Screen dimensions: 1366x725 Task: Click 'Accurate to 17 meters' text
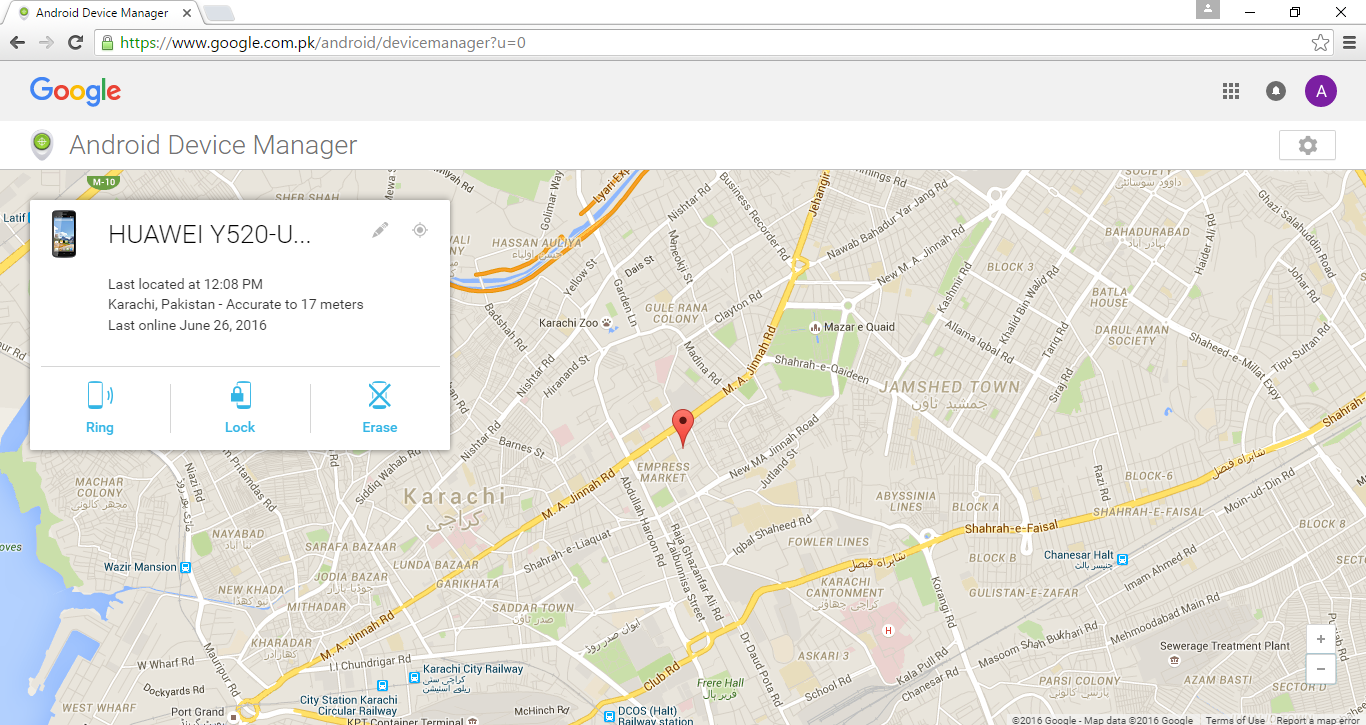tap(295, 304)
